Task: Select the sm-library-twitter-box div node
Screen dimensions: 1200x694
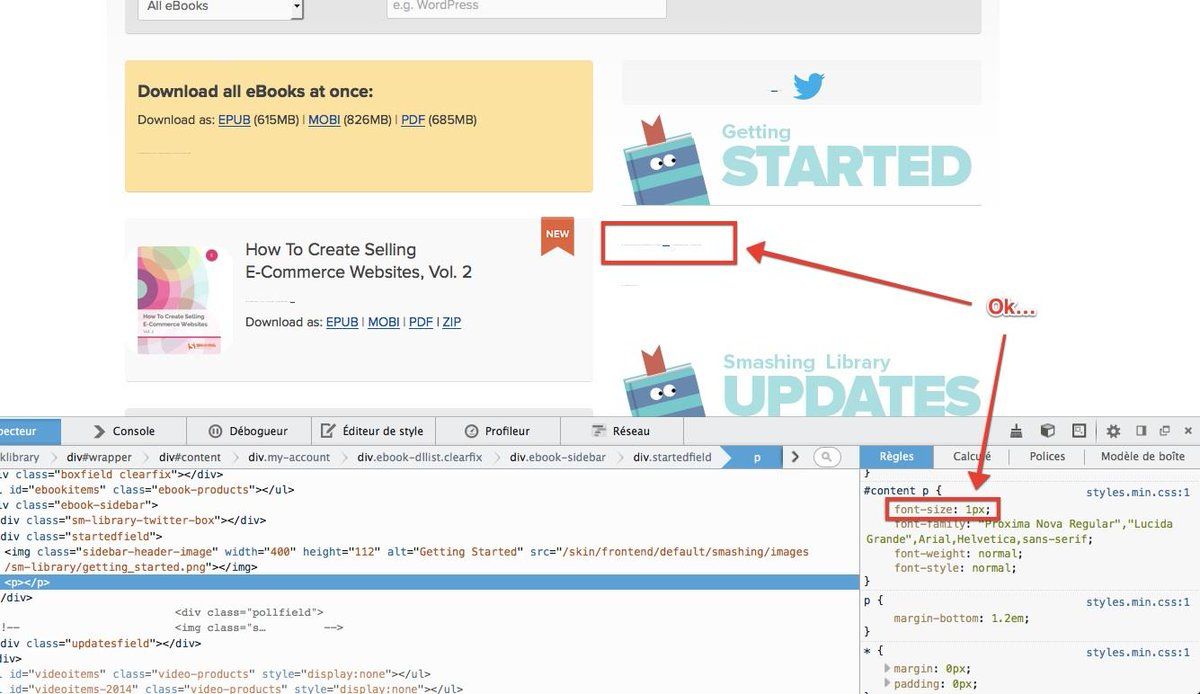Action: coord(133,520)
